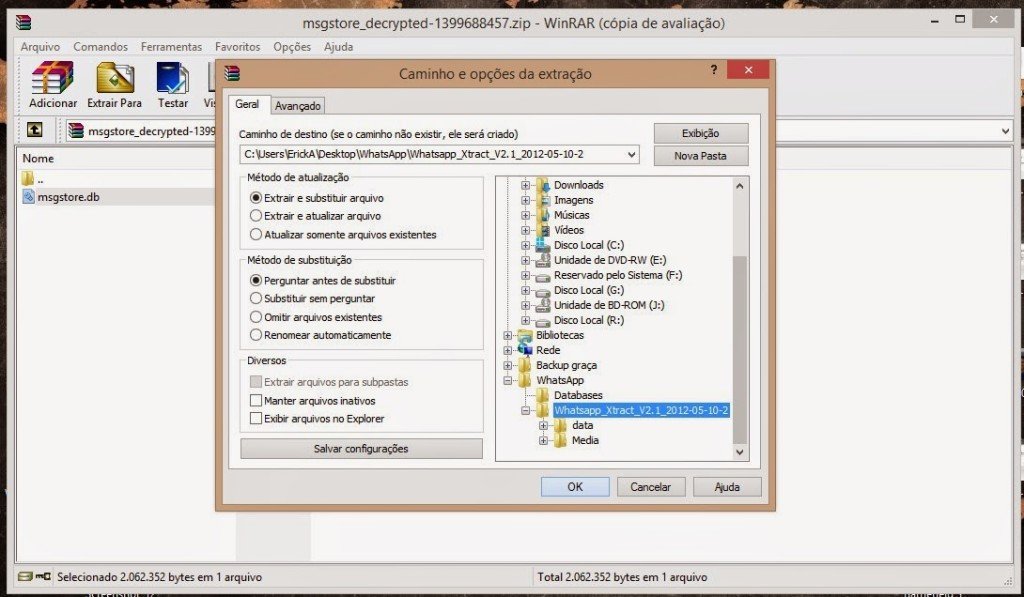The width and height of the screenshot is (1024, 597).
Task: Expand the data folder node
Action: [543, 425]
